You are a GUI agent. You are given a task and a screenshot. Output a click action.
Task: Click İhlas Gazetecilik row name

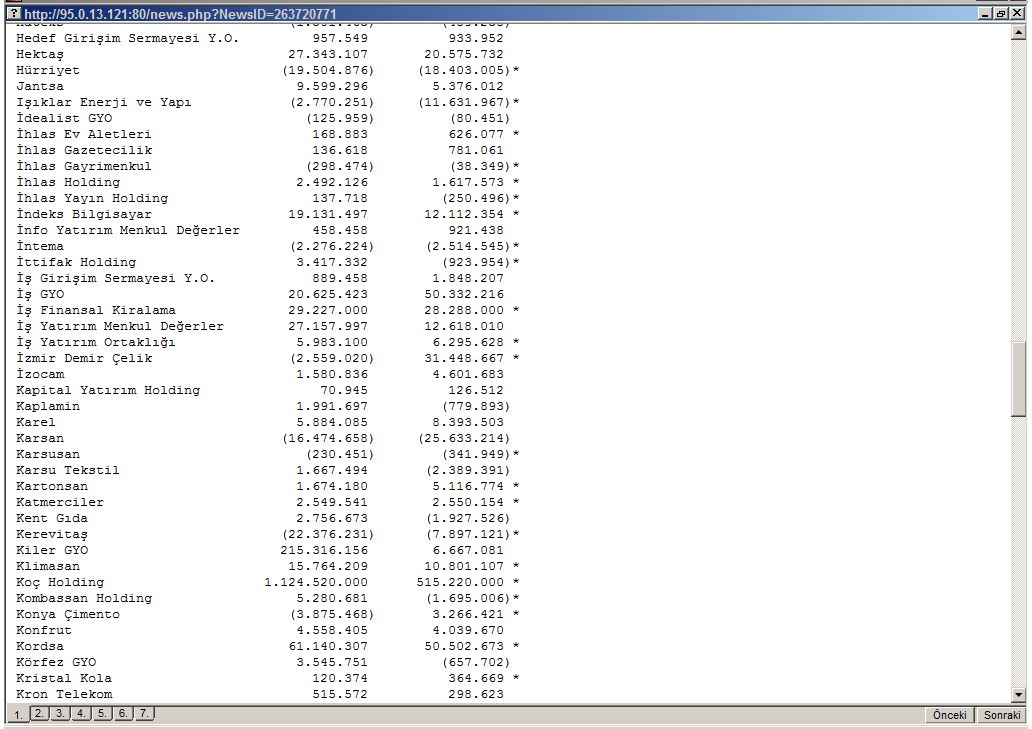point(84,150)
